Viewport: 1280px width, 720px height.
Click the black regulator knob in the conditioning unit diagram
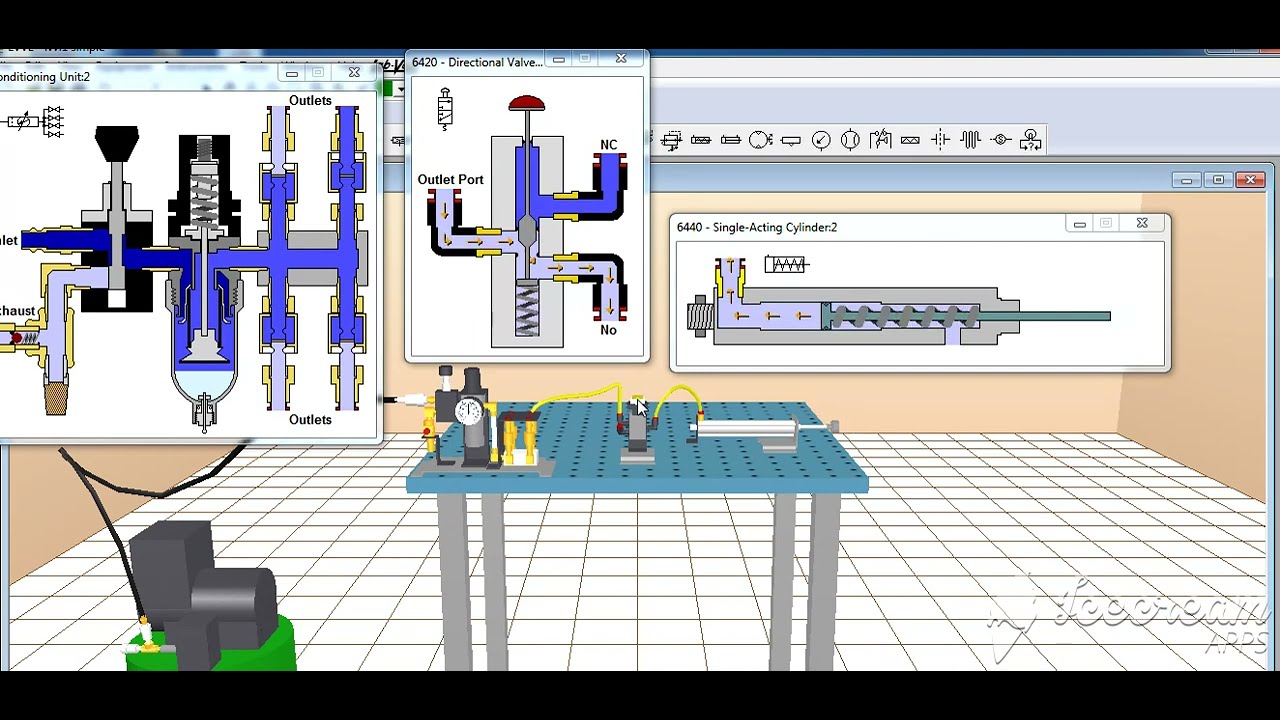coord(117,144)
